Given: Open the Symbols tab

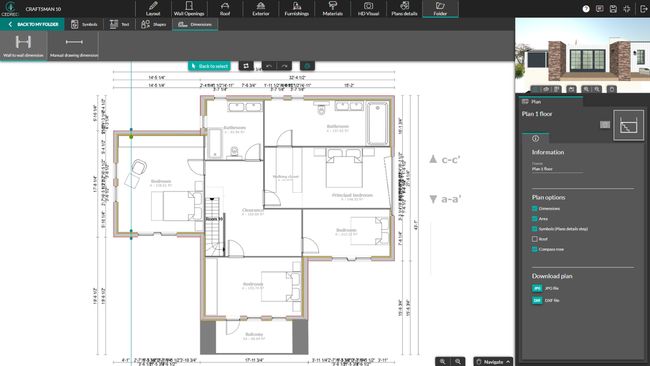Looking at the screenshot, I should coord(84,24).
